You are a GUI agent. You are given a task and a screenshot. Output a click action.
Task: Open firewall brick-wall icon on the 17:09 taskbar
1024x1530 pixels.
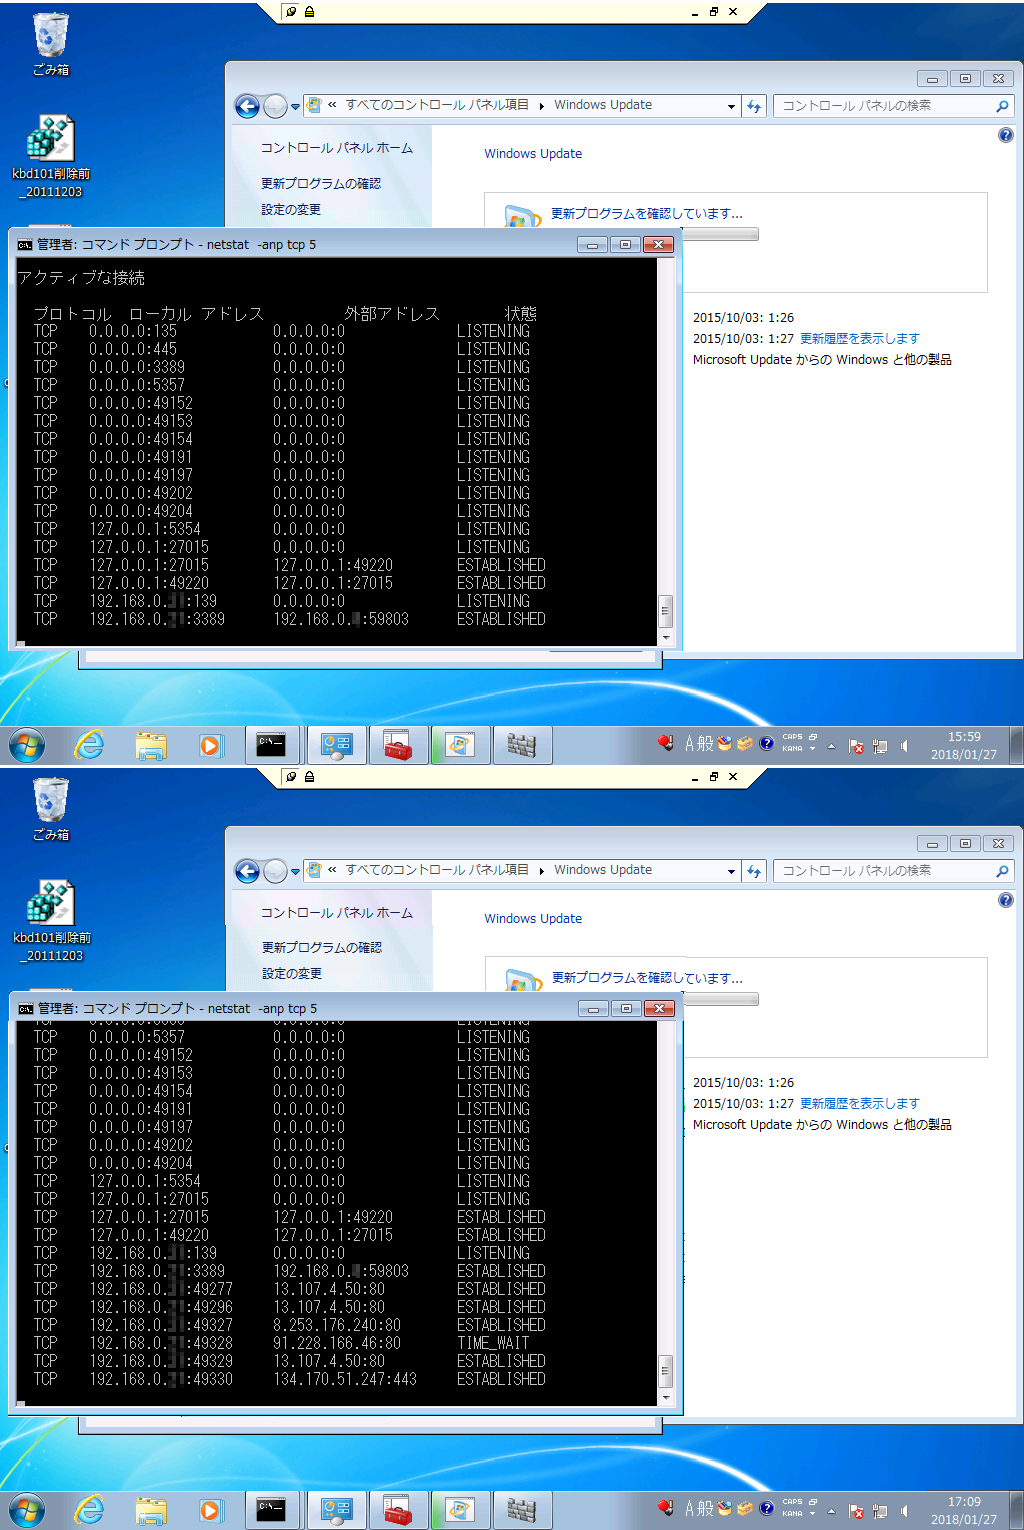tap(521, 1510)
